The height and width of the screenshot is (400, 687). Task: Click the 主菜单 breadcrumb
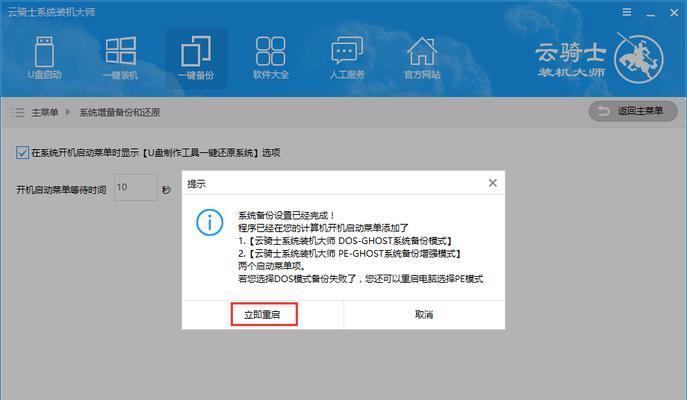click(x=45, y=113)
